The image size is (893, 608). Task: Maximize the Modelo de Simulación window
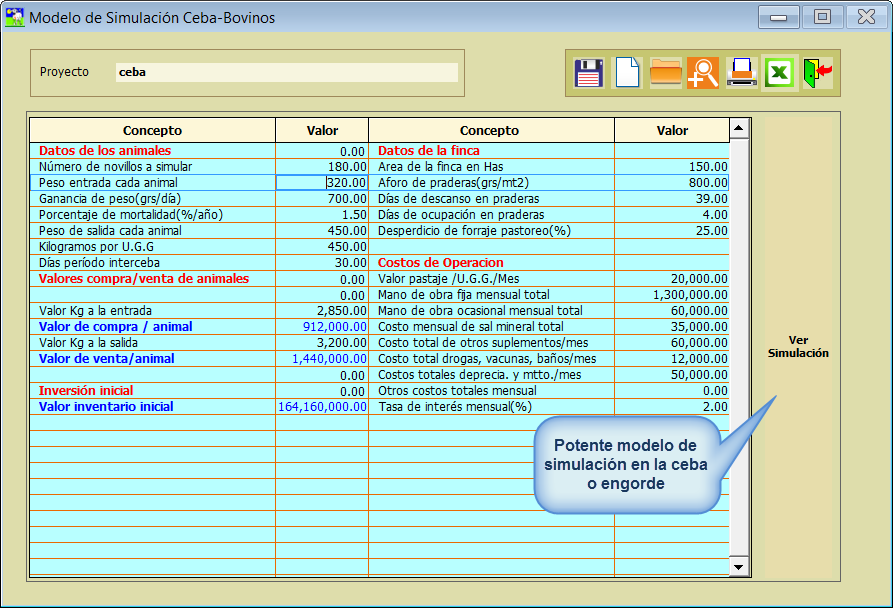[822, 17]
